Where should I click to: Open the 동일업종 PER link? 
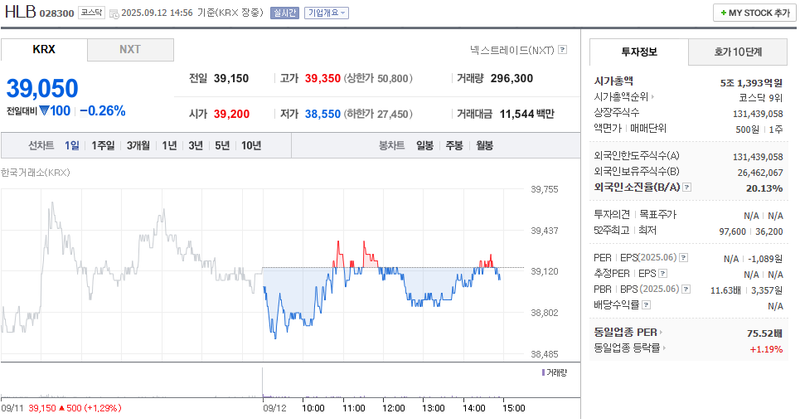tap(628, 332)
